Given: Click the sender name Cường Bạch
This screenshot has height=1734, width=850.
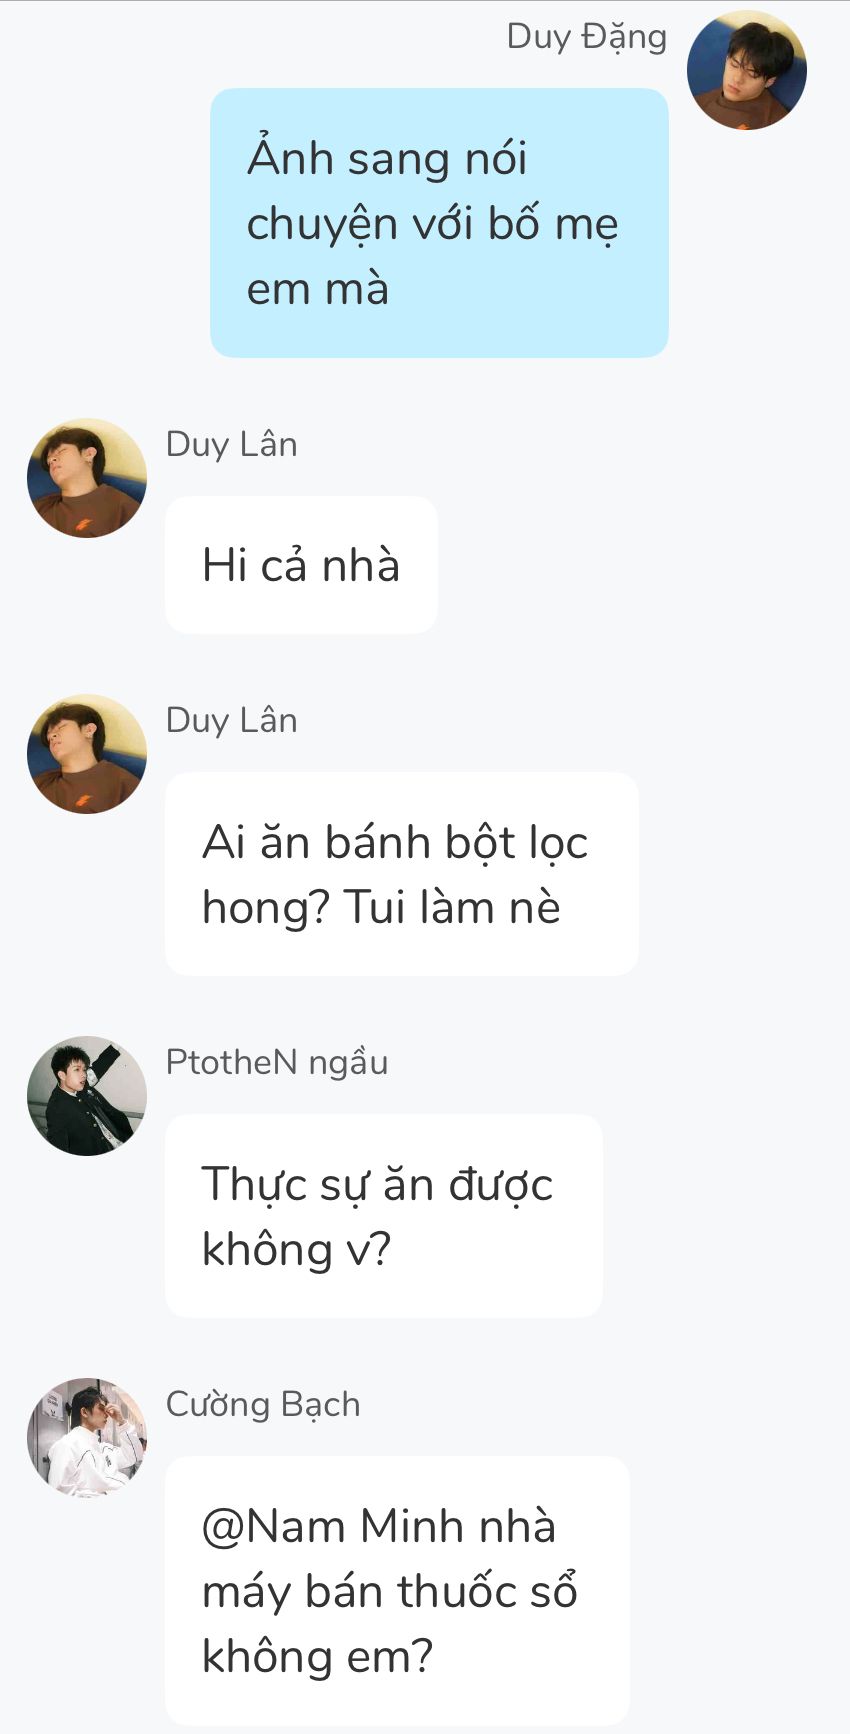Looking at the screenshot, I should point(263,1404).
